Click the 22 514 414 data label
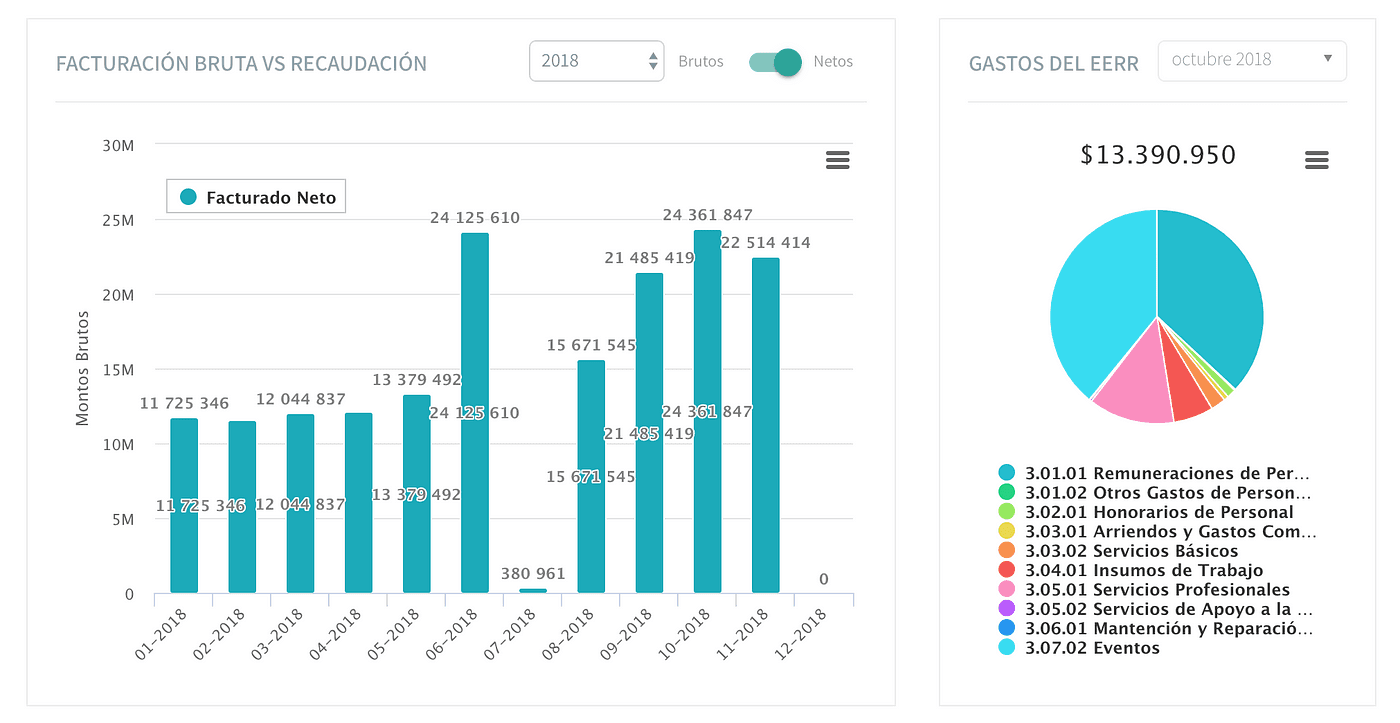Screen dimensions: 1400x723 (766, 243)
